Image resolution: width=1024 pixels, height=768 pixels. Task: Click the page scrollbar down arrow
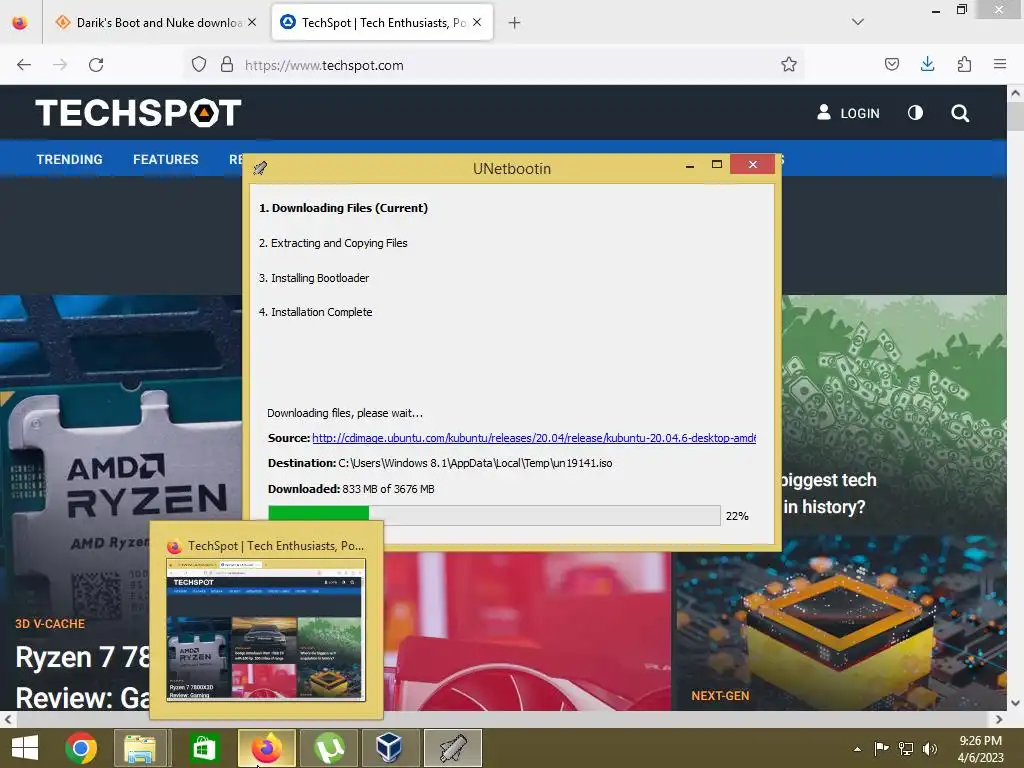point(1016,703)
